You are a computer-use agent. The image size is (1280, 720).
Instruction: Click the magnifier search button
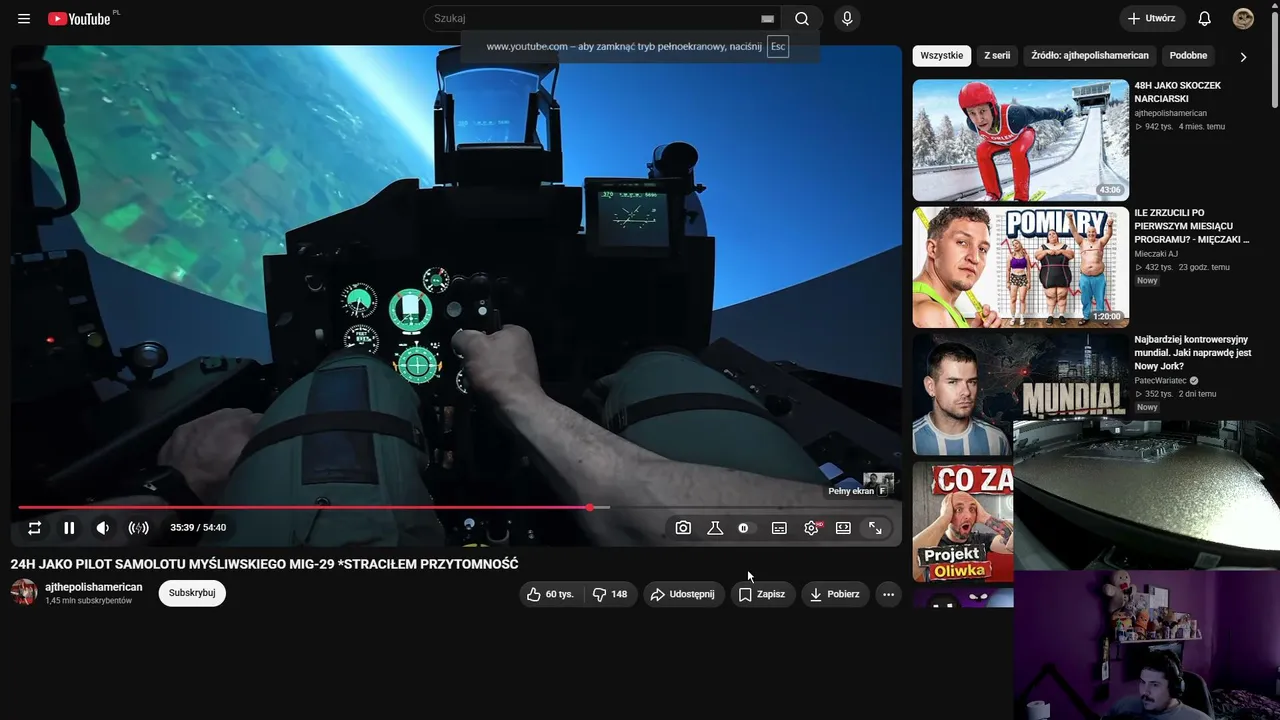click(x=802, y=19)
